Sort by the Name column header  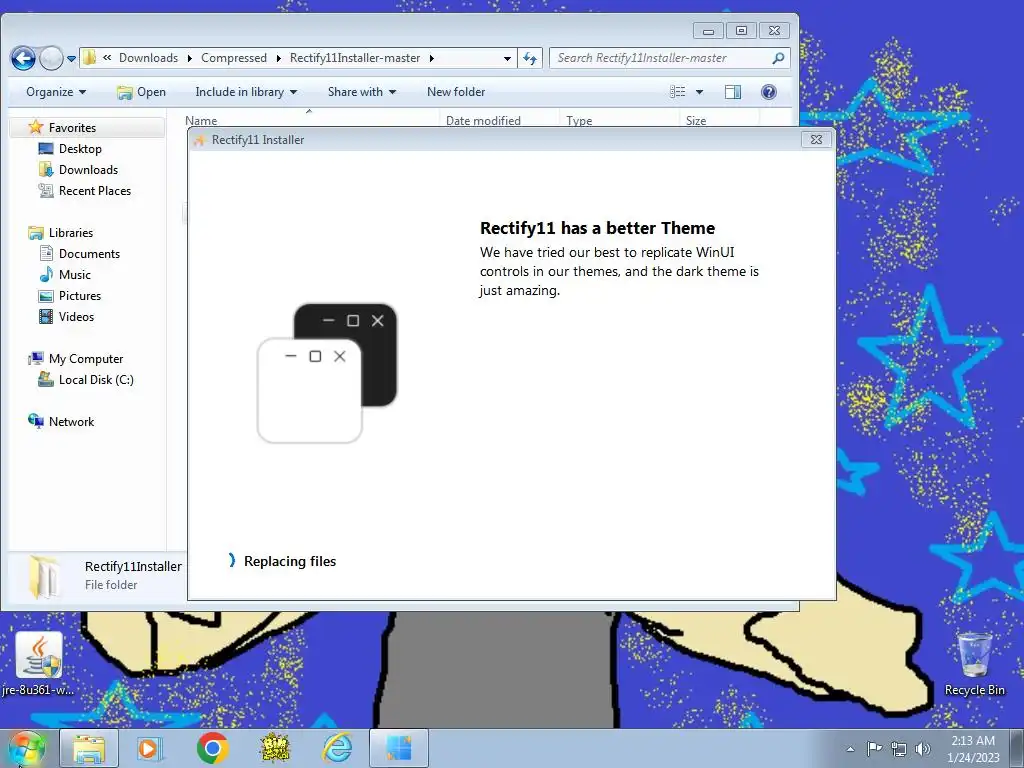pos(201,121)
